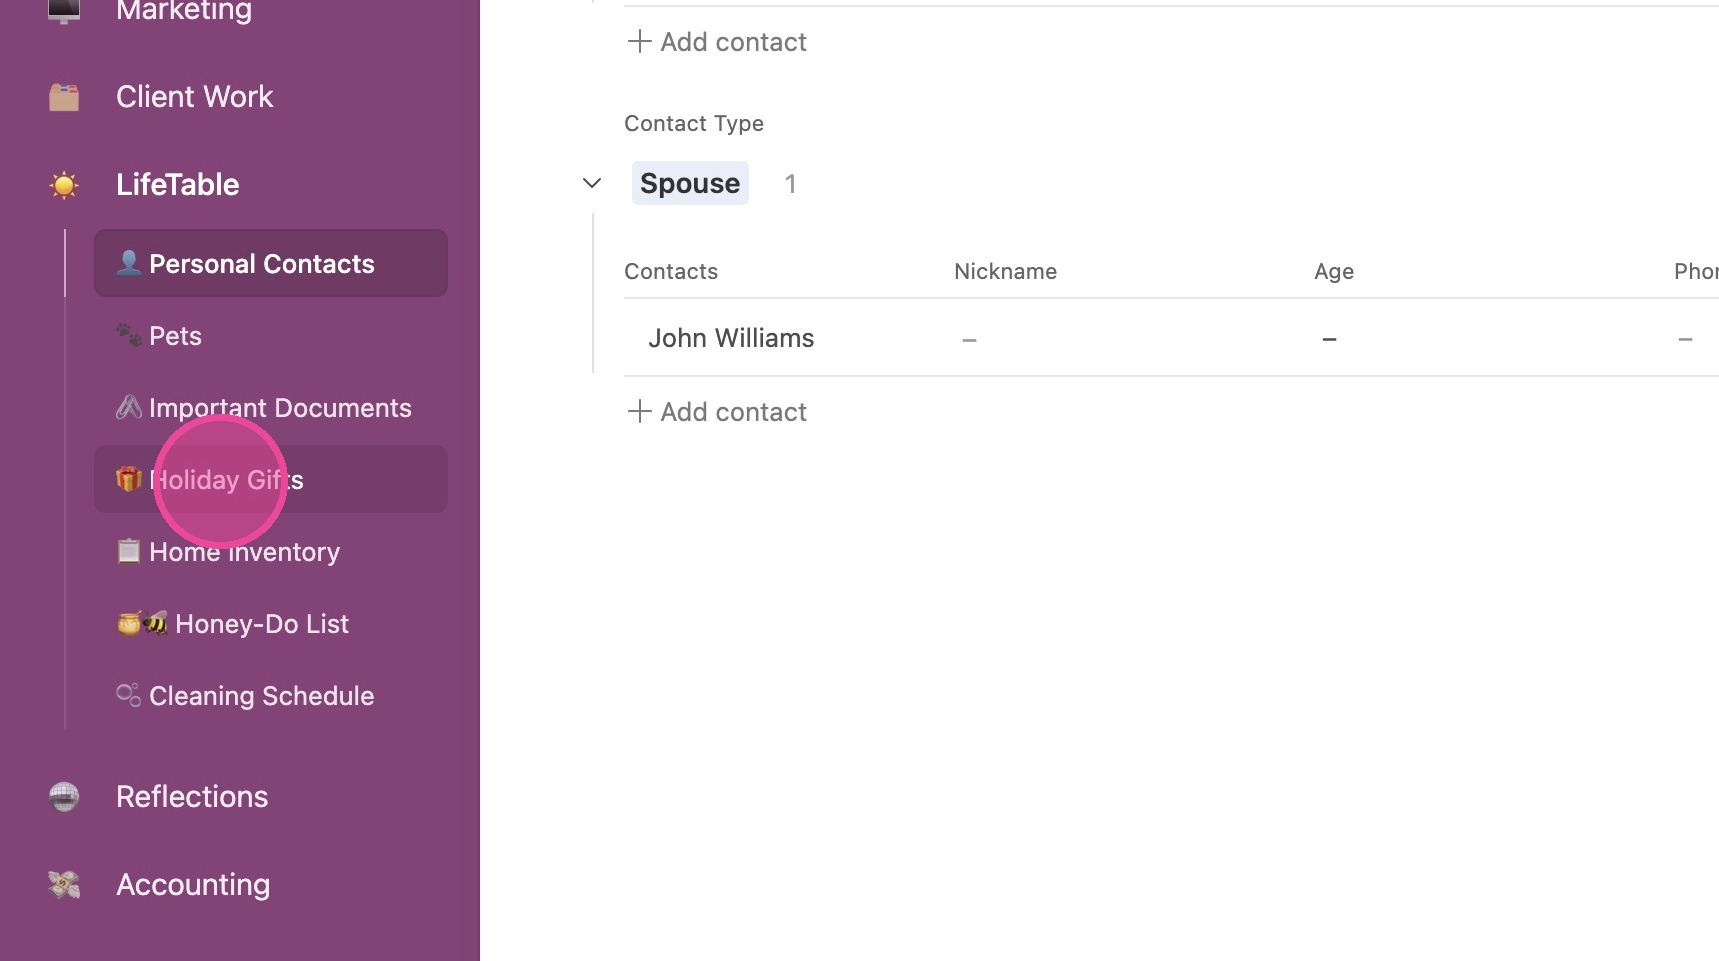Click the Nickname column header
This screenshot has width=1719, height=961.
(1005, 271)
